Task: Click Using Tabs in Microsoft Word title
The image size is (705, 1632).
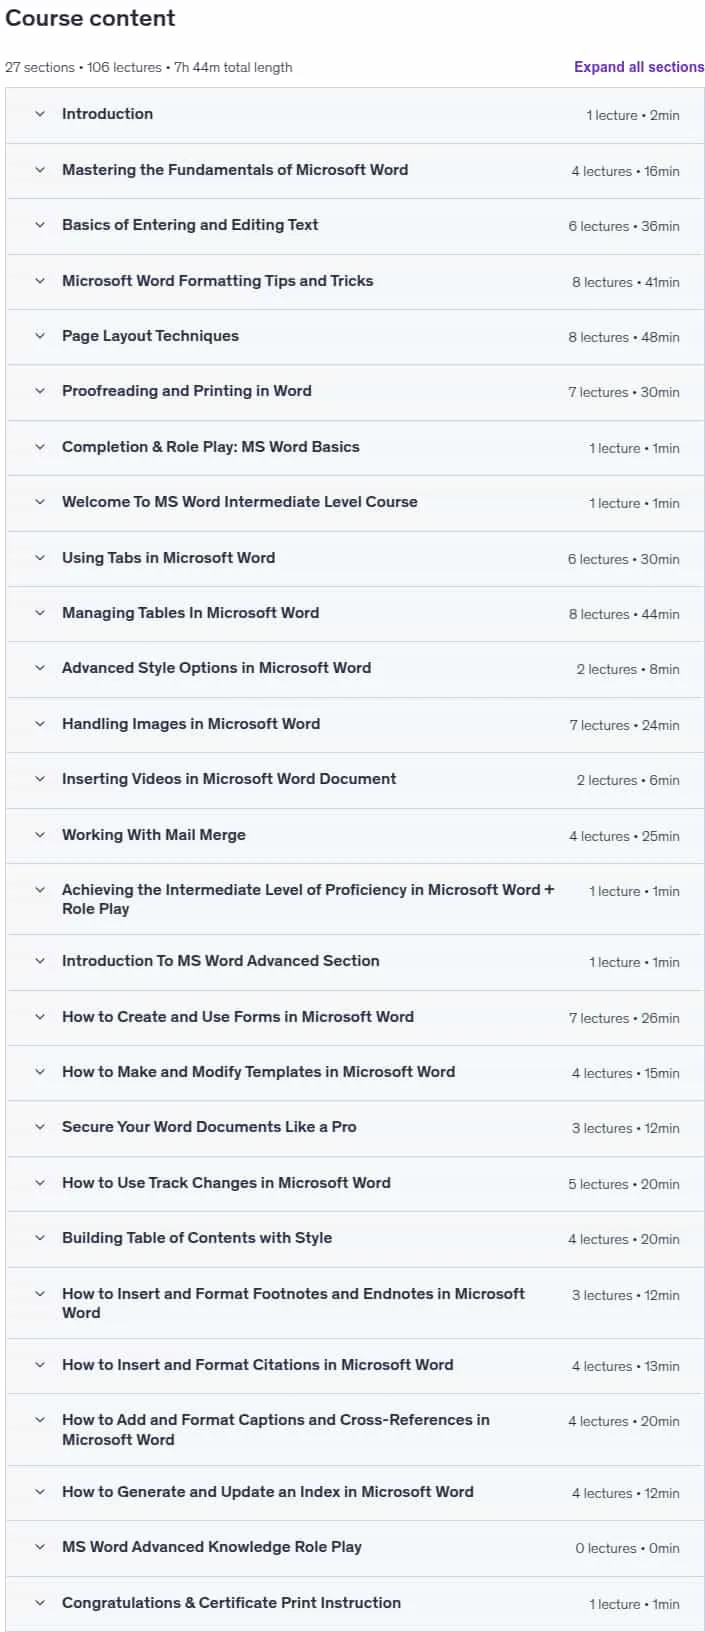Action: 168,558
